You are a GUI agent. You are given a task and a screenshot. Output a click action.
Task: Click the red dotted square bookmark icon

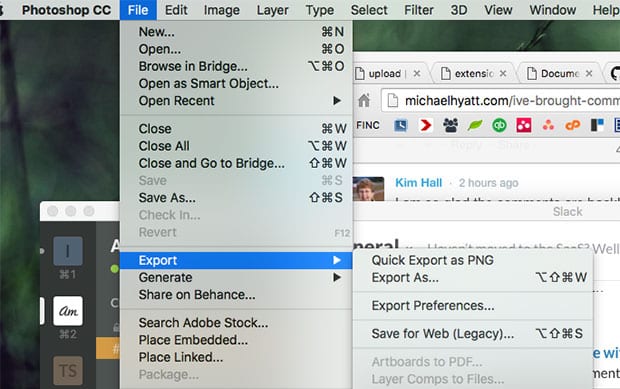click(x=524, y=125)
